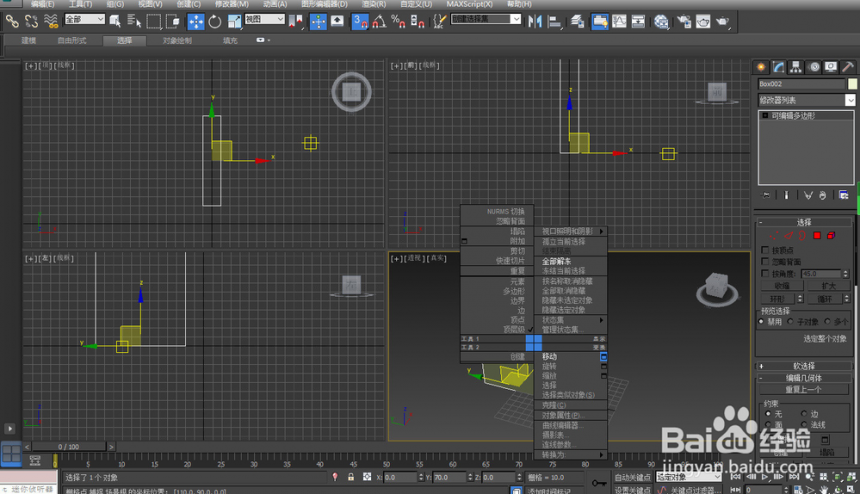Click the Unlink Selection icon
This screenshot has width=860, height=494.
click(x=31, y=21)
